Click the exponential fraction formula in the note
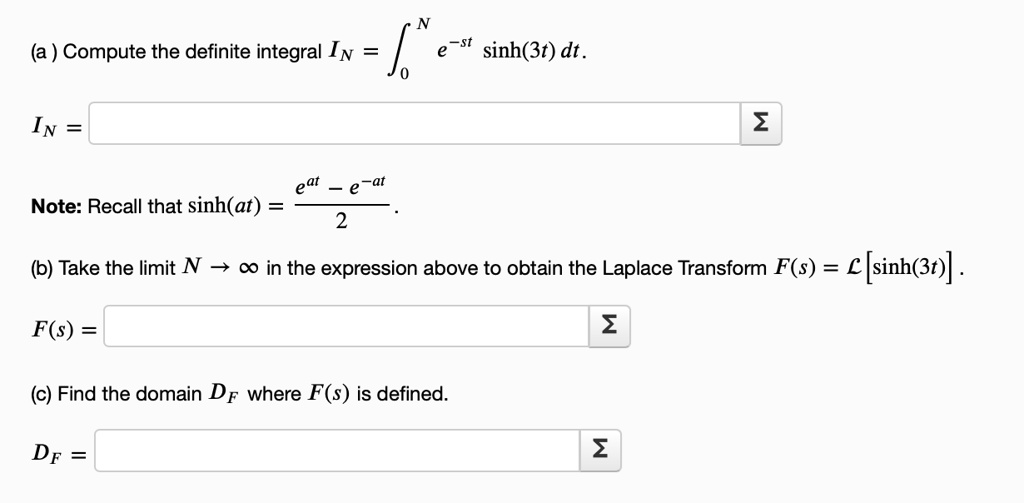This screenshot has width=1024, height=503. (341, 203)
